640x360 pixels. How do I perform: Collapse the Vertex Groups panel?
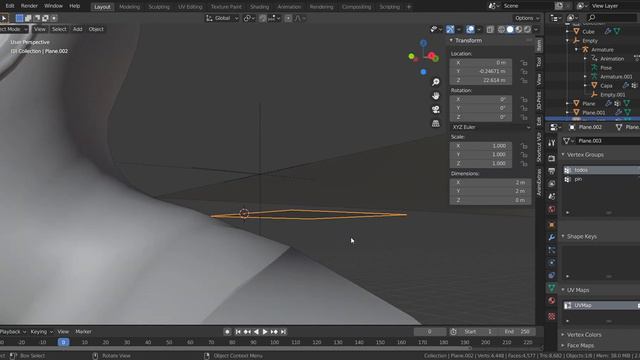563,155
